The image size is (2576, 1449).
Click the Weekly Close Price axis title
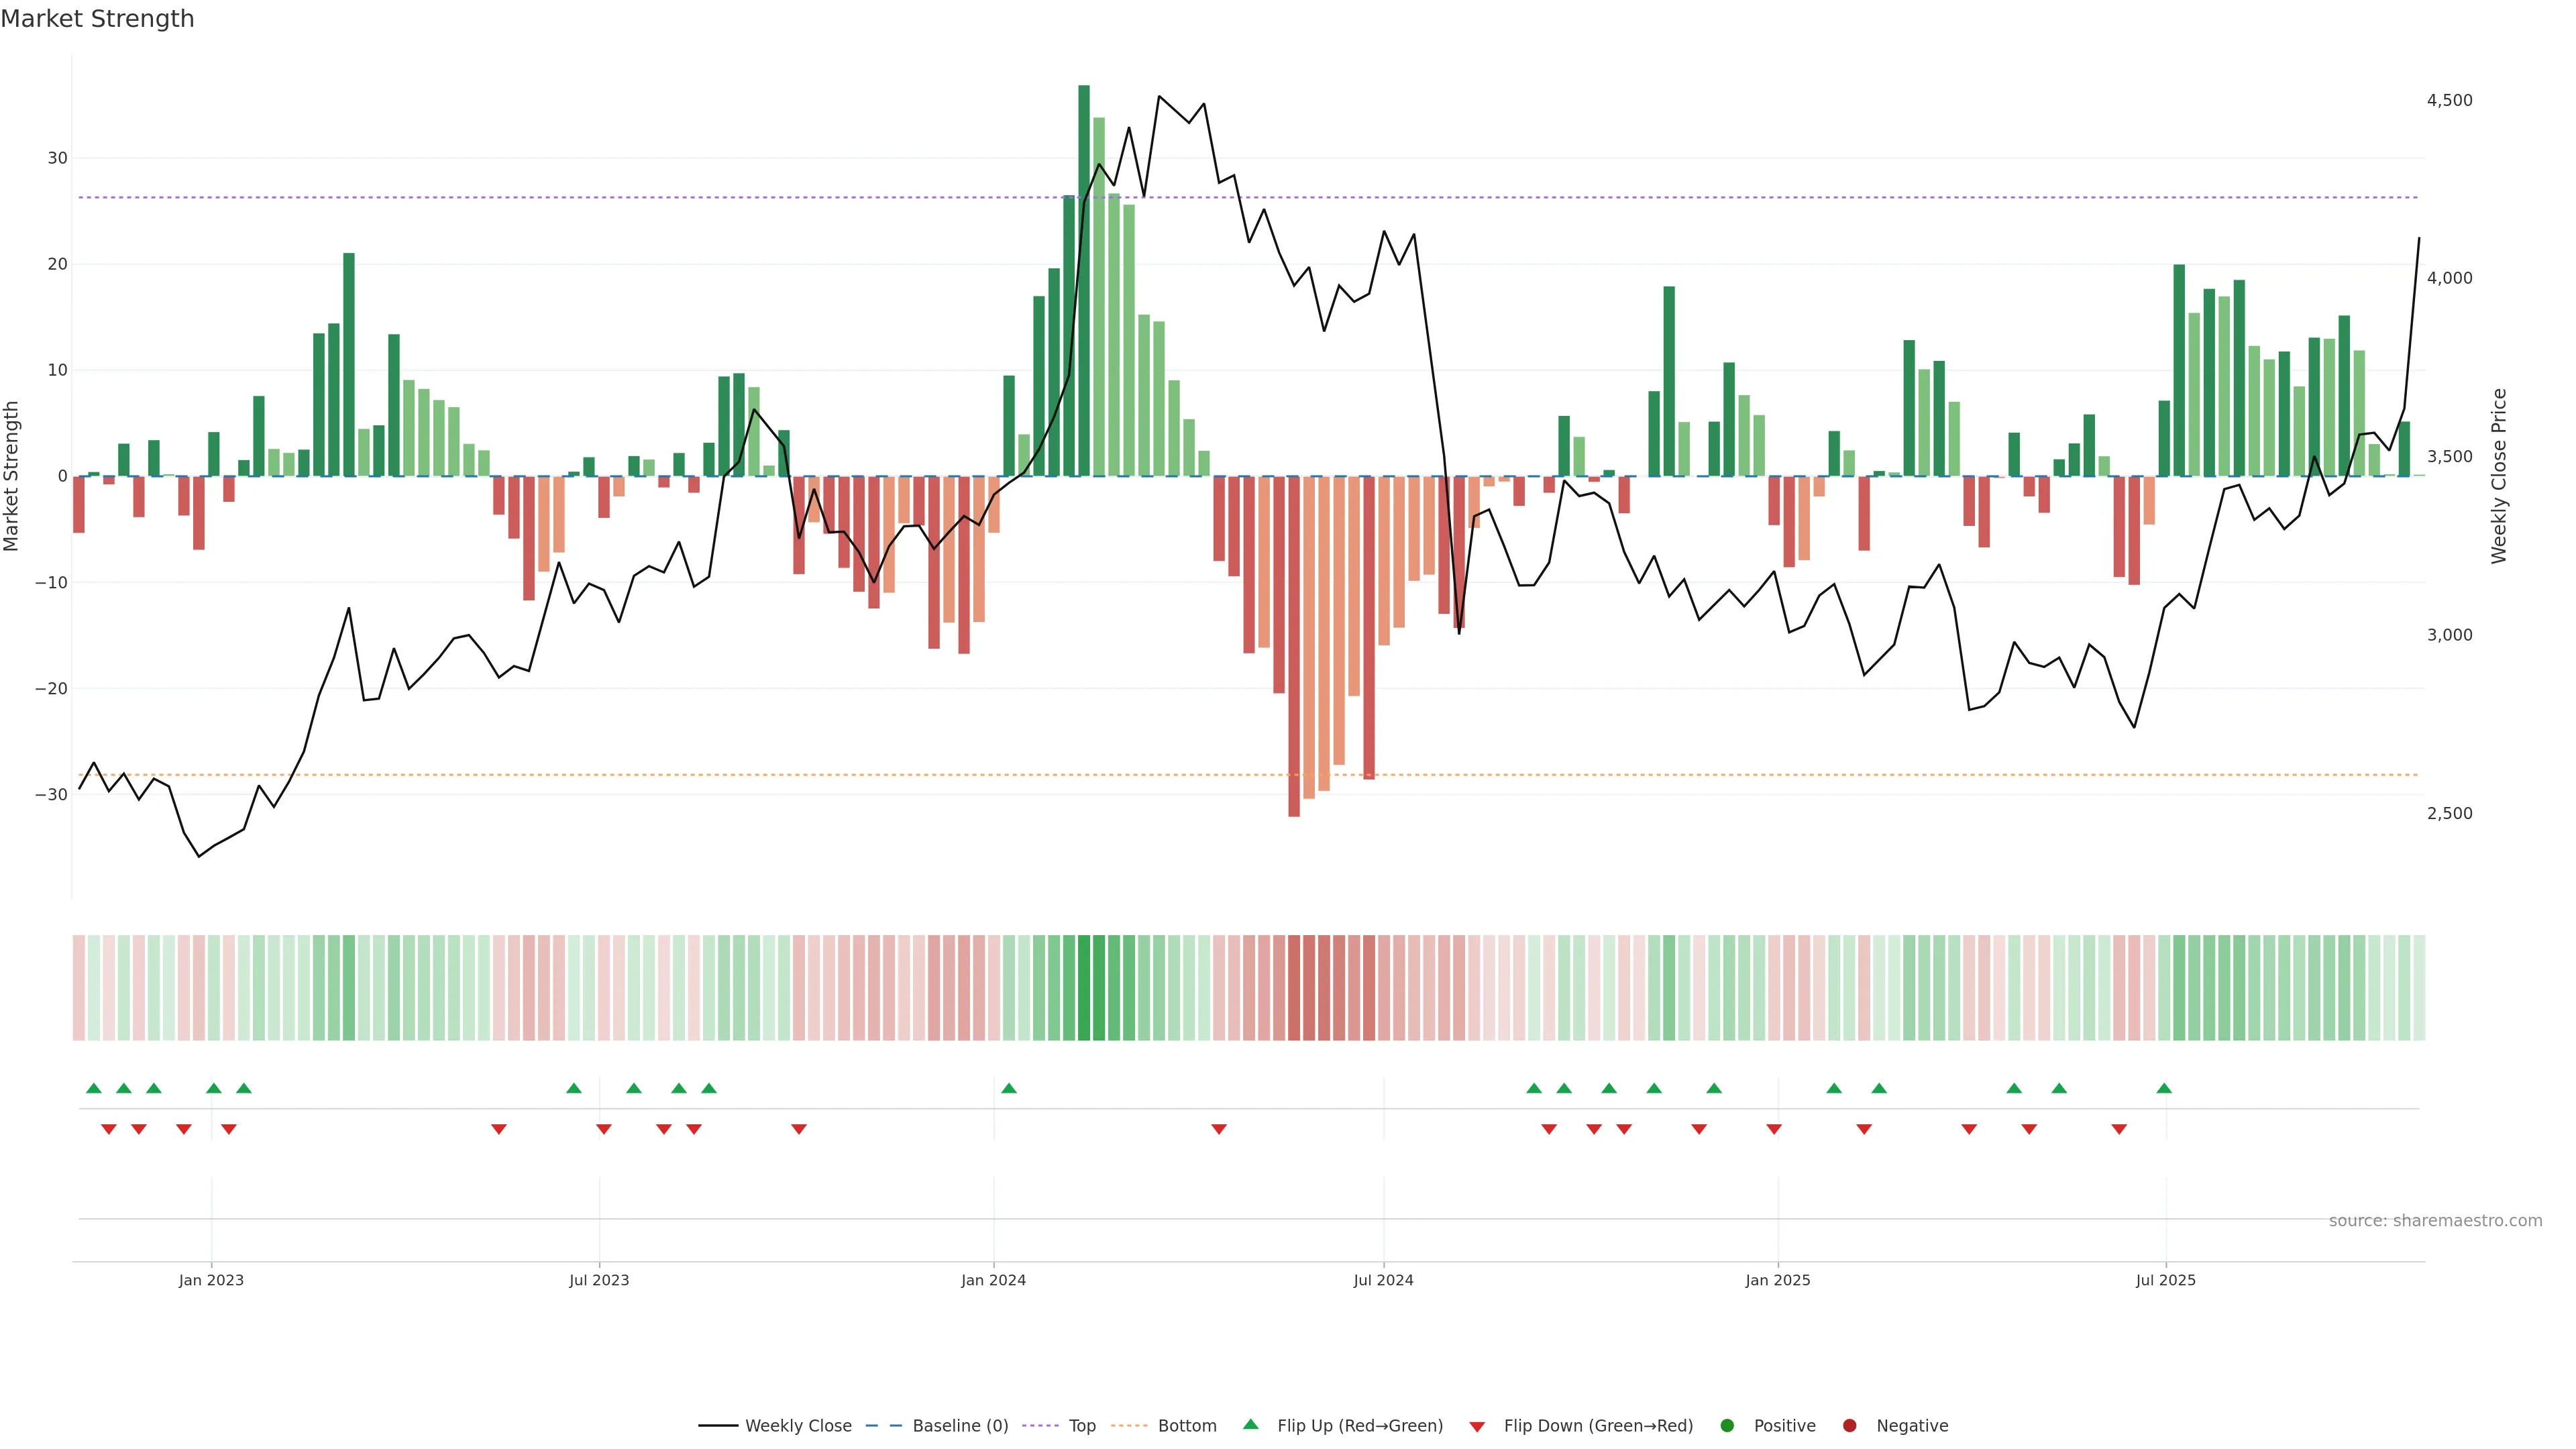(x=2499, y=476)
